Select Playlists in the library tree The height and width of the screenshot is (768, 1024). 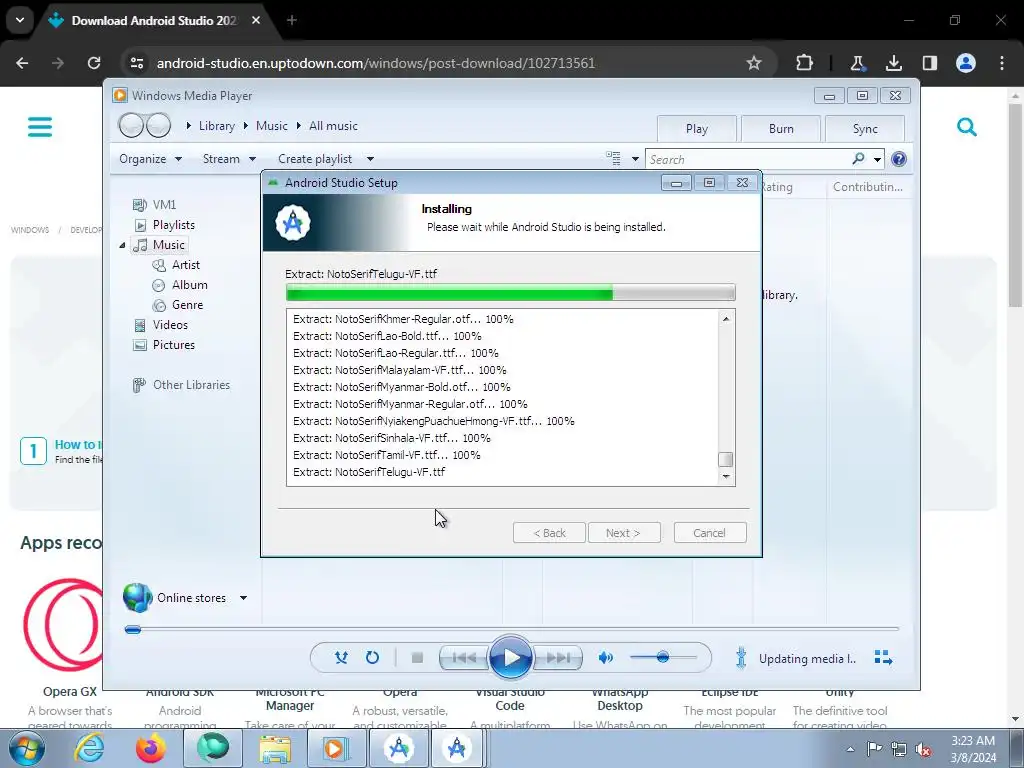pyautogui.click(x=174, y=225)
